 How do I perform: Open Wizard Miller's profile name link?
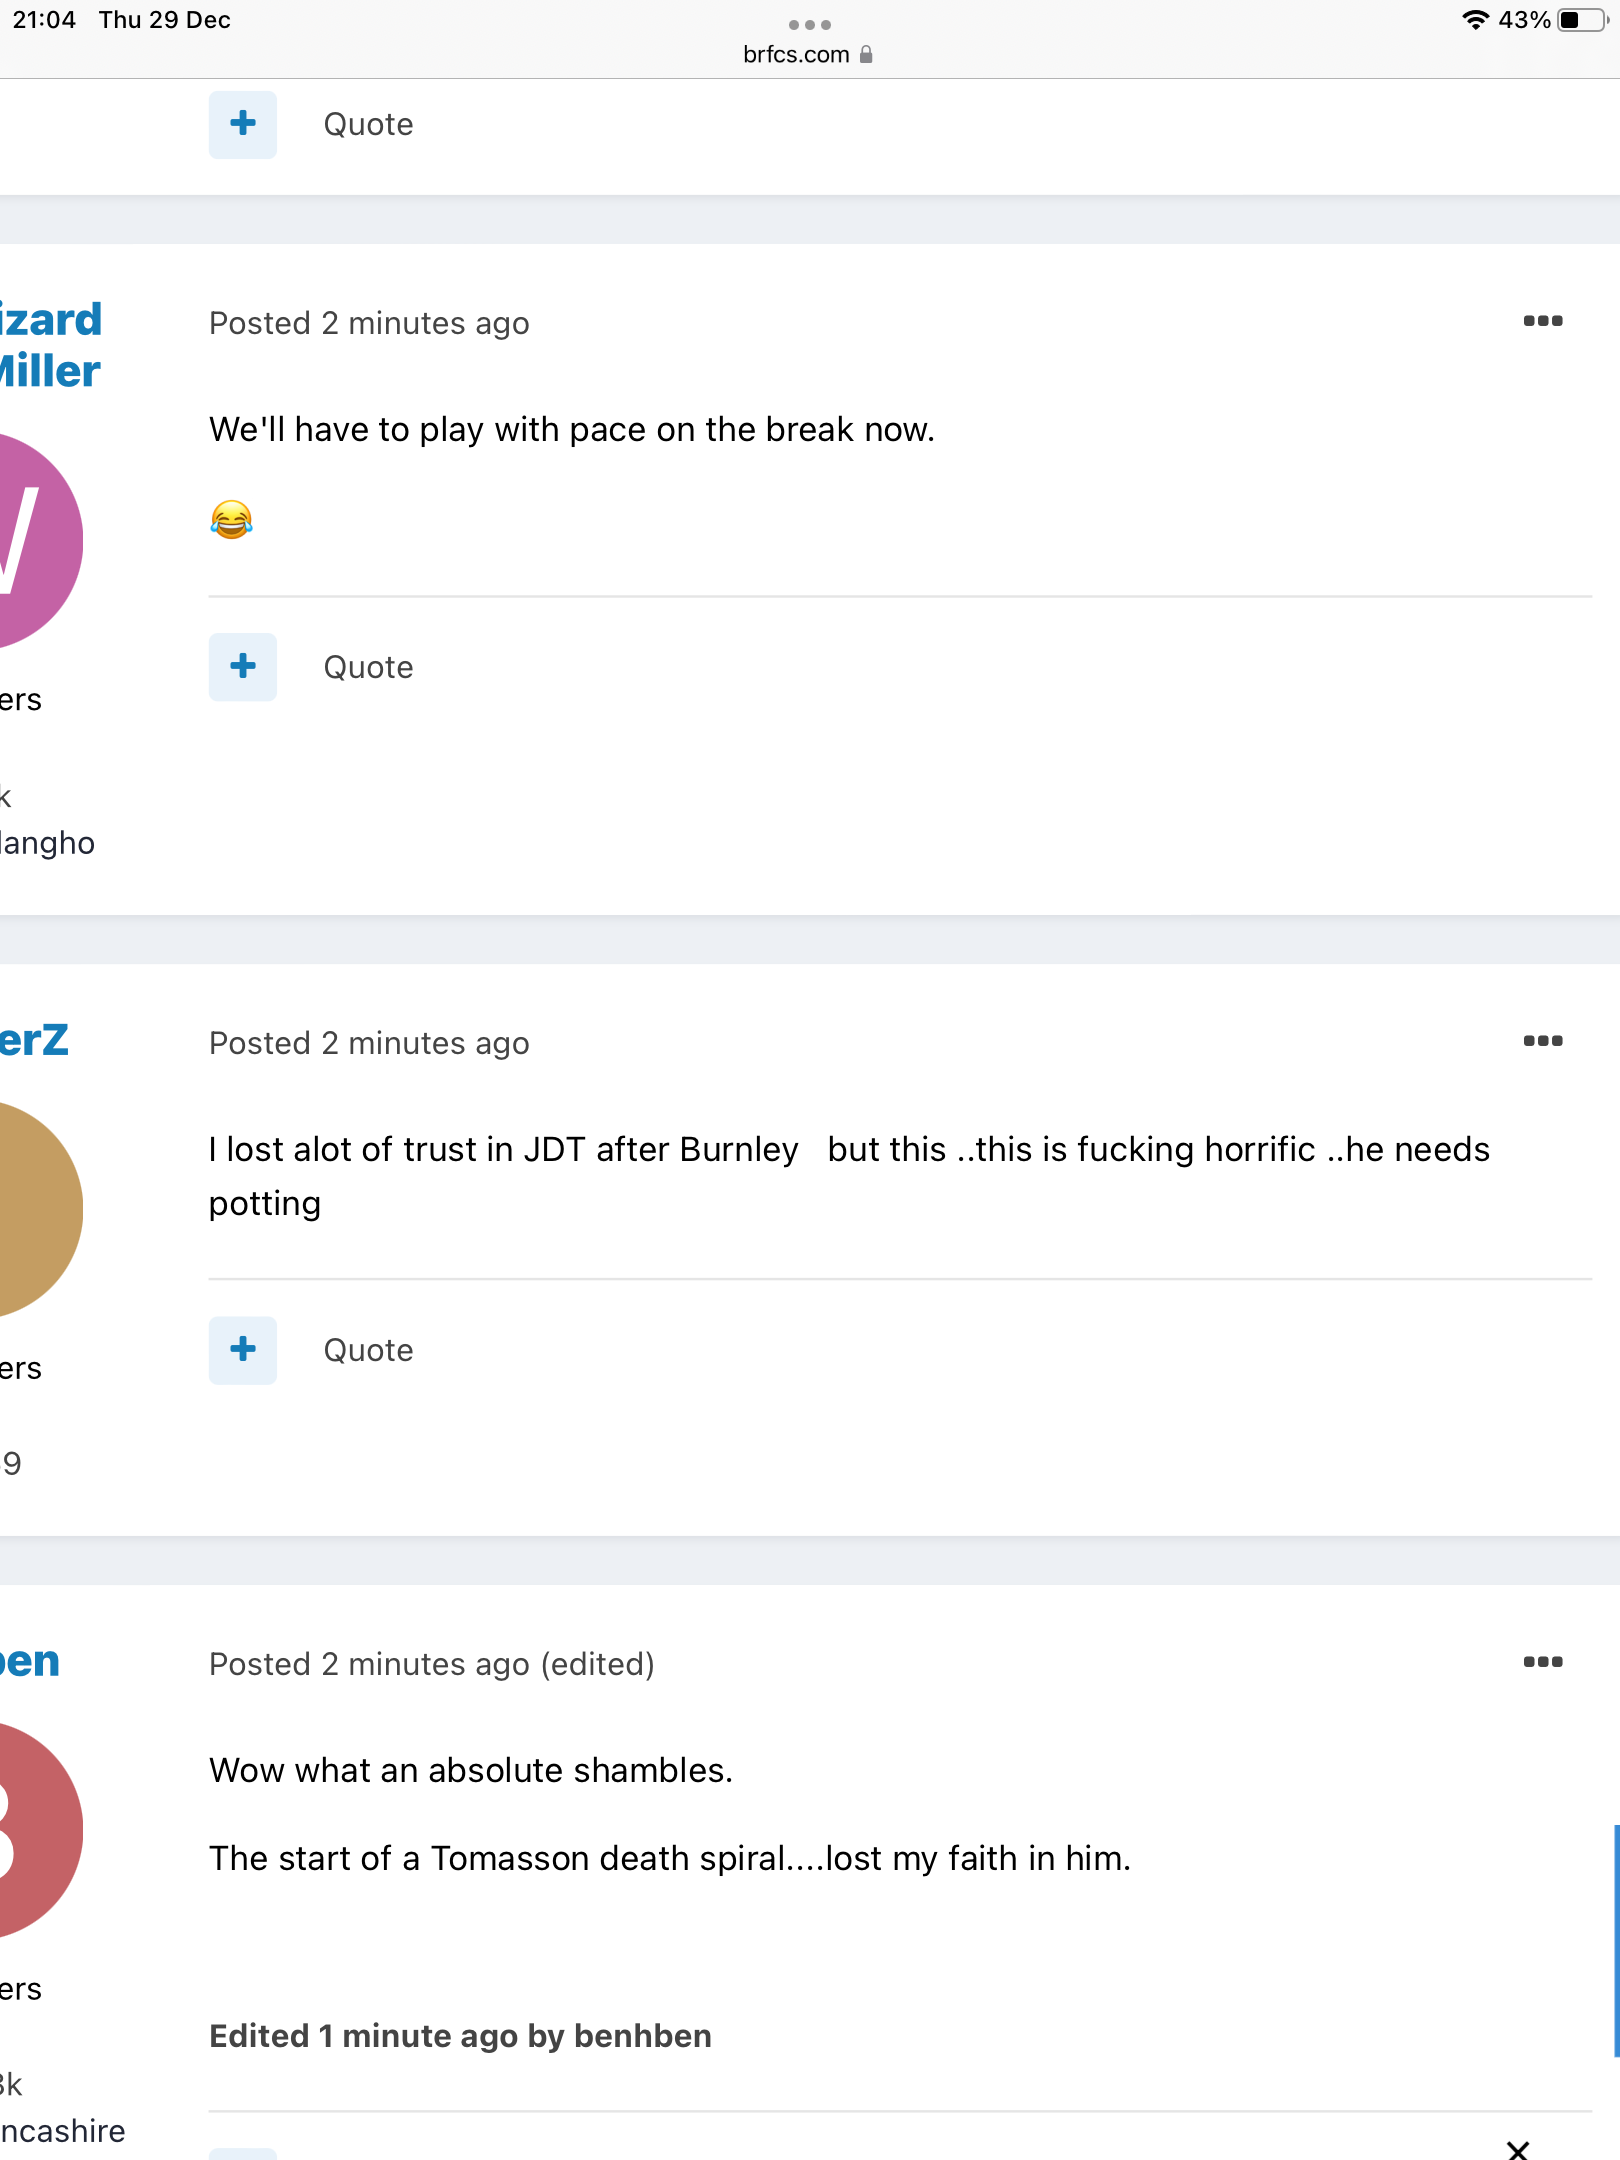point(50,345)
